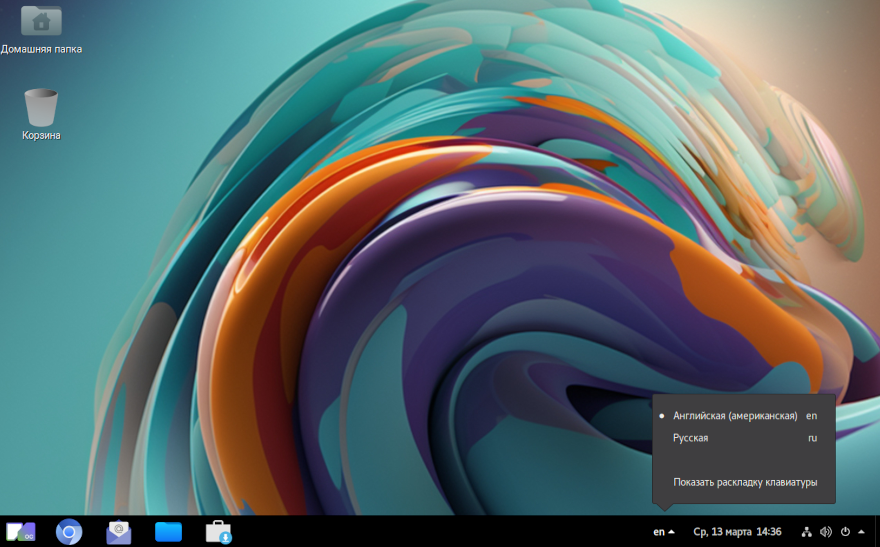Collapse the en keyboard layout indicator
Viewport: 880px width, 547px height.
pyautogui.click(x=664, y=532)
